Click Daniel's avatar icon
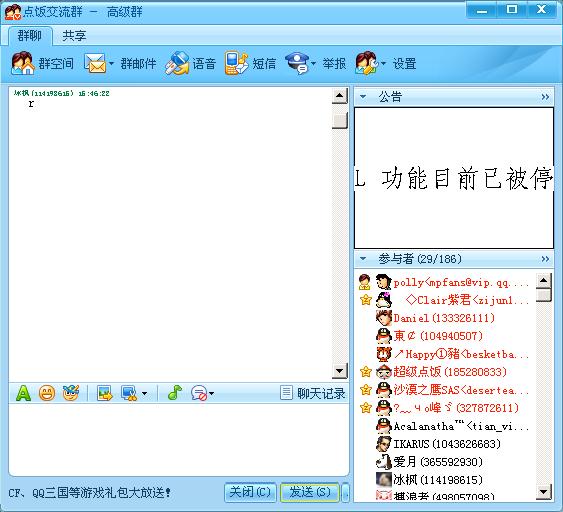 pos(383,318)
